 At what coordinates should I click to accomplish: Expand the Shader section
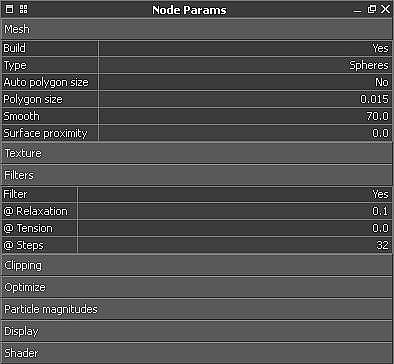coord(197,353)
